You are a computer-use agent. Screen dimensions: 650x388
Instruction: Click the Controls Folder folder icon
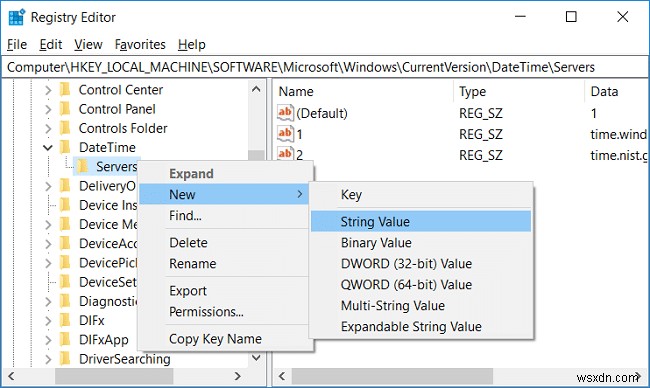pos(65,128)
